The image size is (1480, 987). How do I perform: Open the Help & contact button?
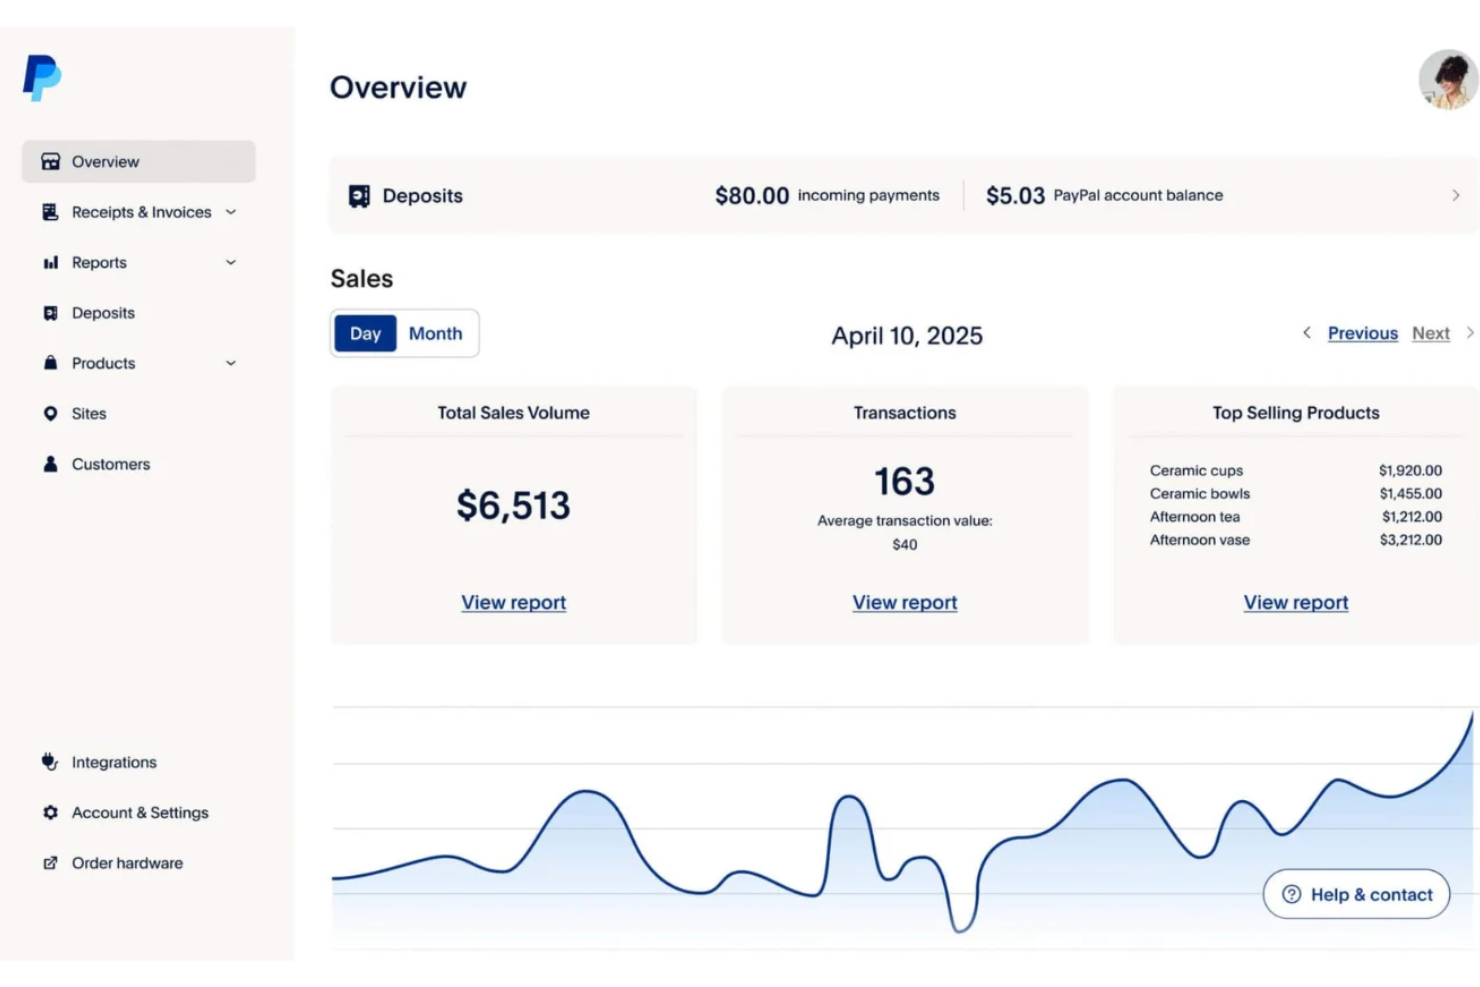(x=1356, y=894)
